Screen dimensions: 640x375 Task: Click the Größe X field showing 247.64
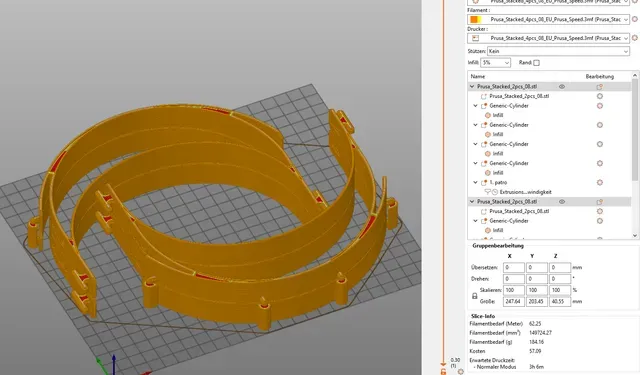513,302
